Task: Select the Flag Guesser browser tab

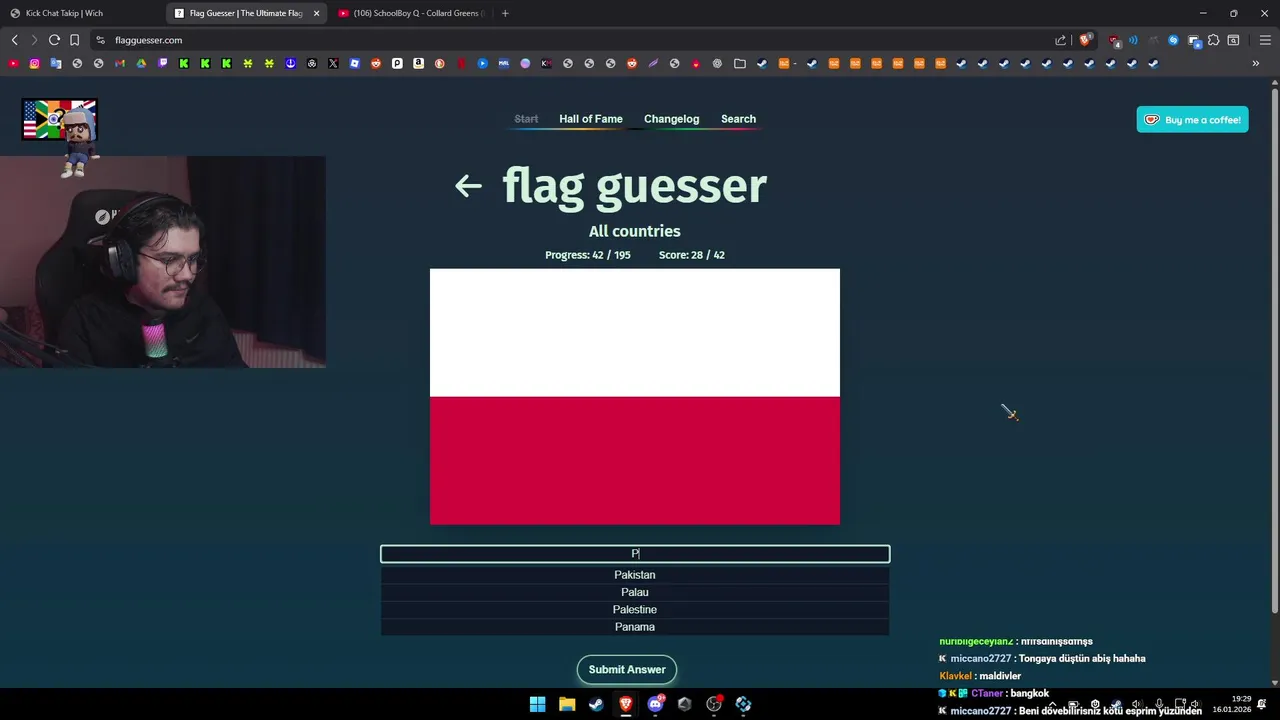Action: pos(246,13)
